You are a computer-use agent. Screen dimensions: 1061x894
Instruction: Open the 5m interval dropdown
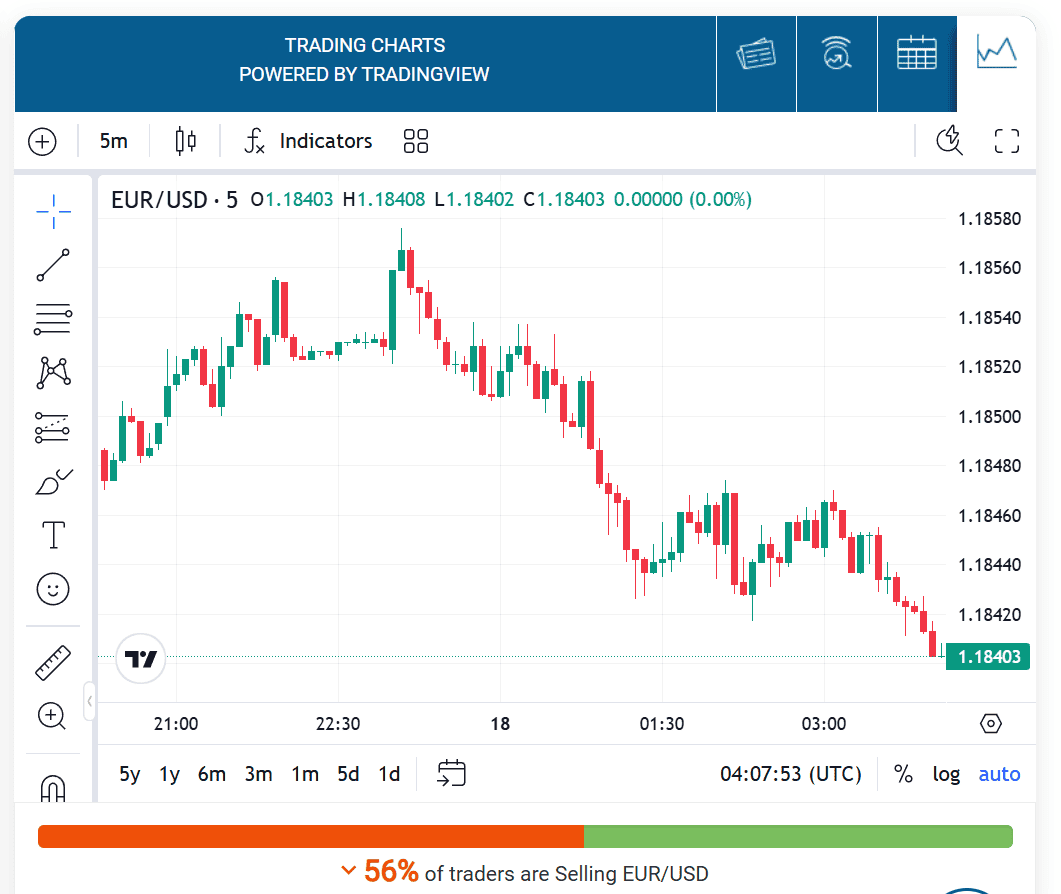coord(113,141)
